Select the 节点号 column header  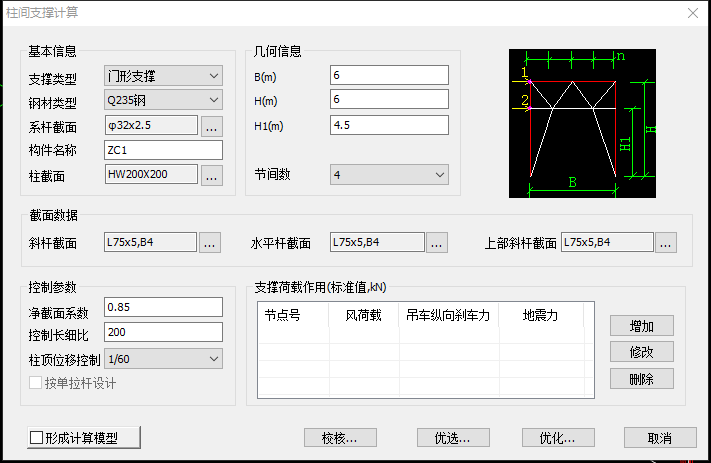[293, 315]
